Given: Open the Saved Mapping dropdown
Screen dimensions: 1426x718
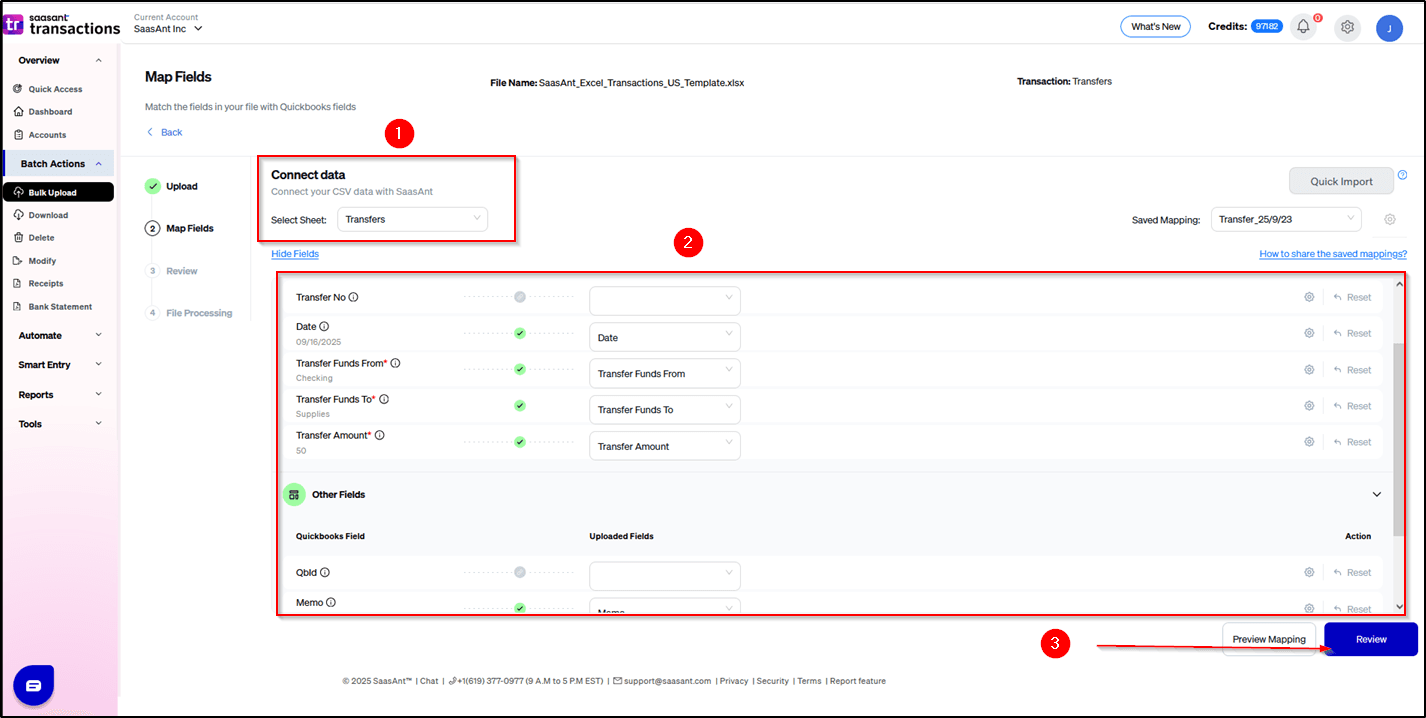Looking at the screenshot, I should point(1285,219).
